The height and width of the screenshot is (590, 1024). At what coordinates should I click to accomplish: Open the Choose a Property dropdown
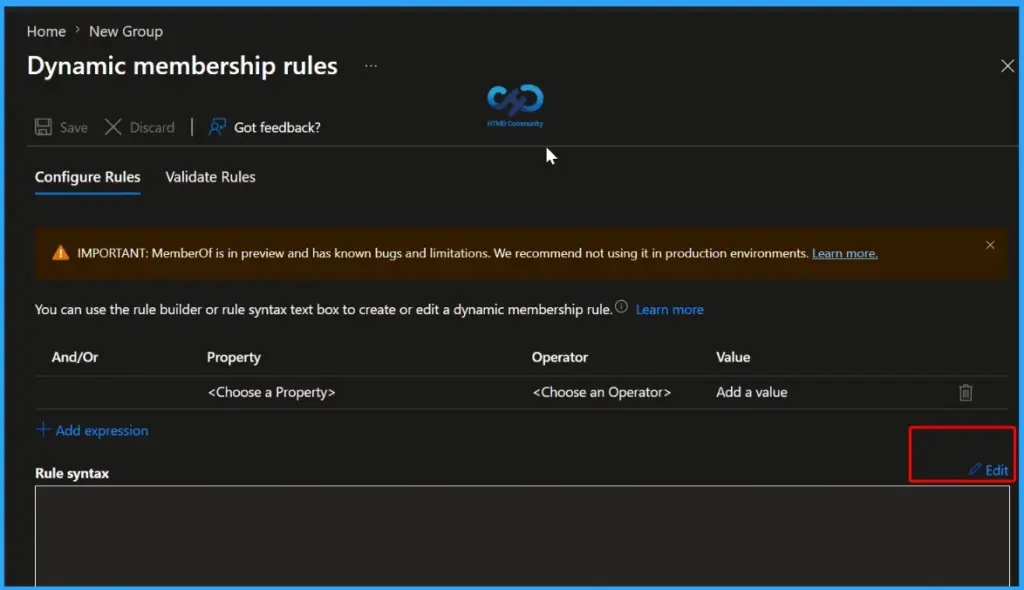tap(271, 392)
